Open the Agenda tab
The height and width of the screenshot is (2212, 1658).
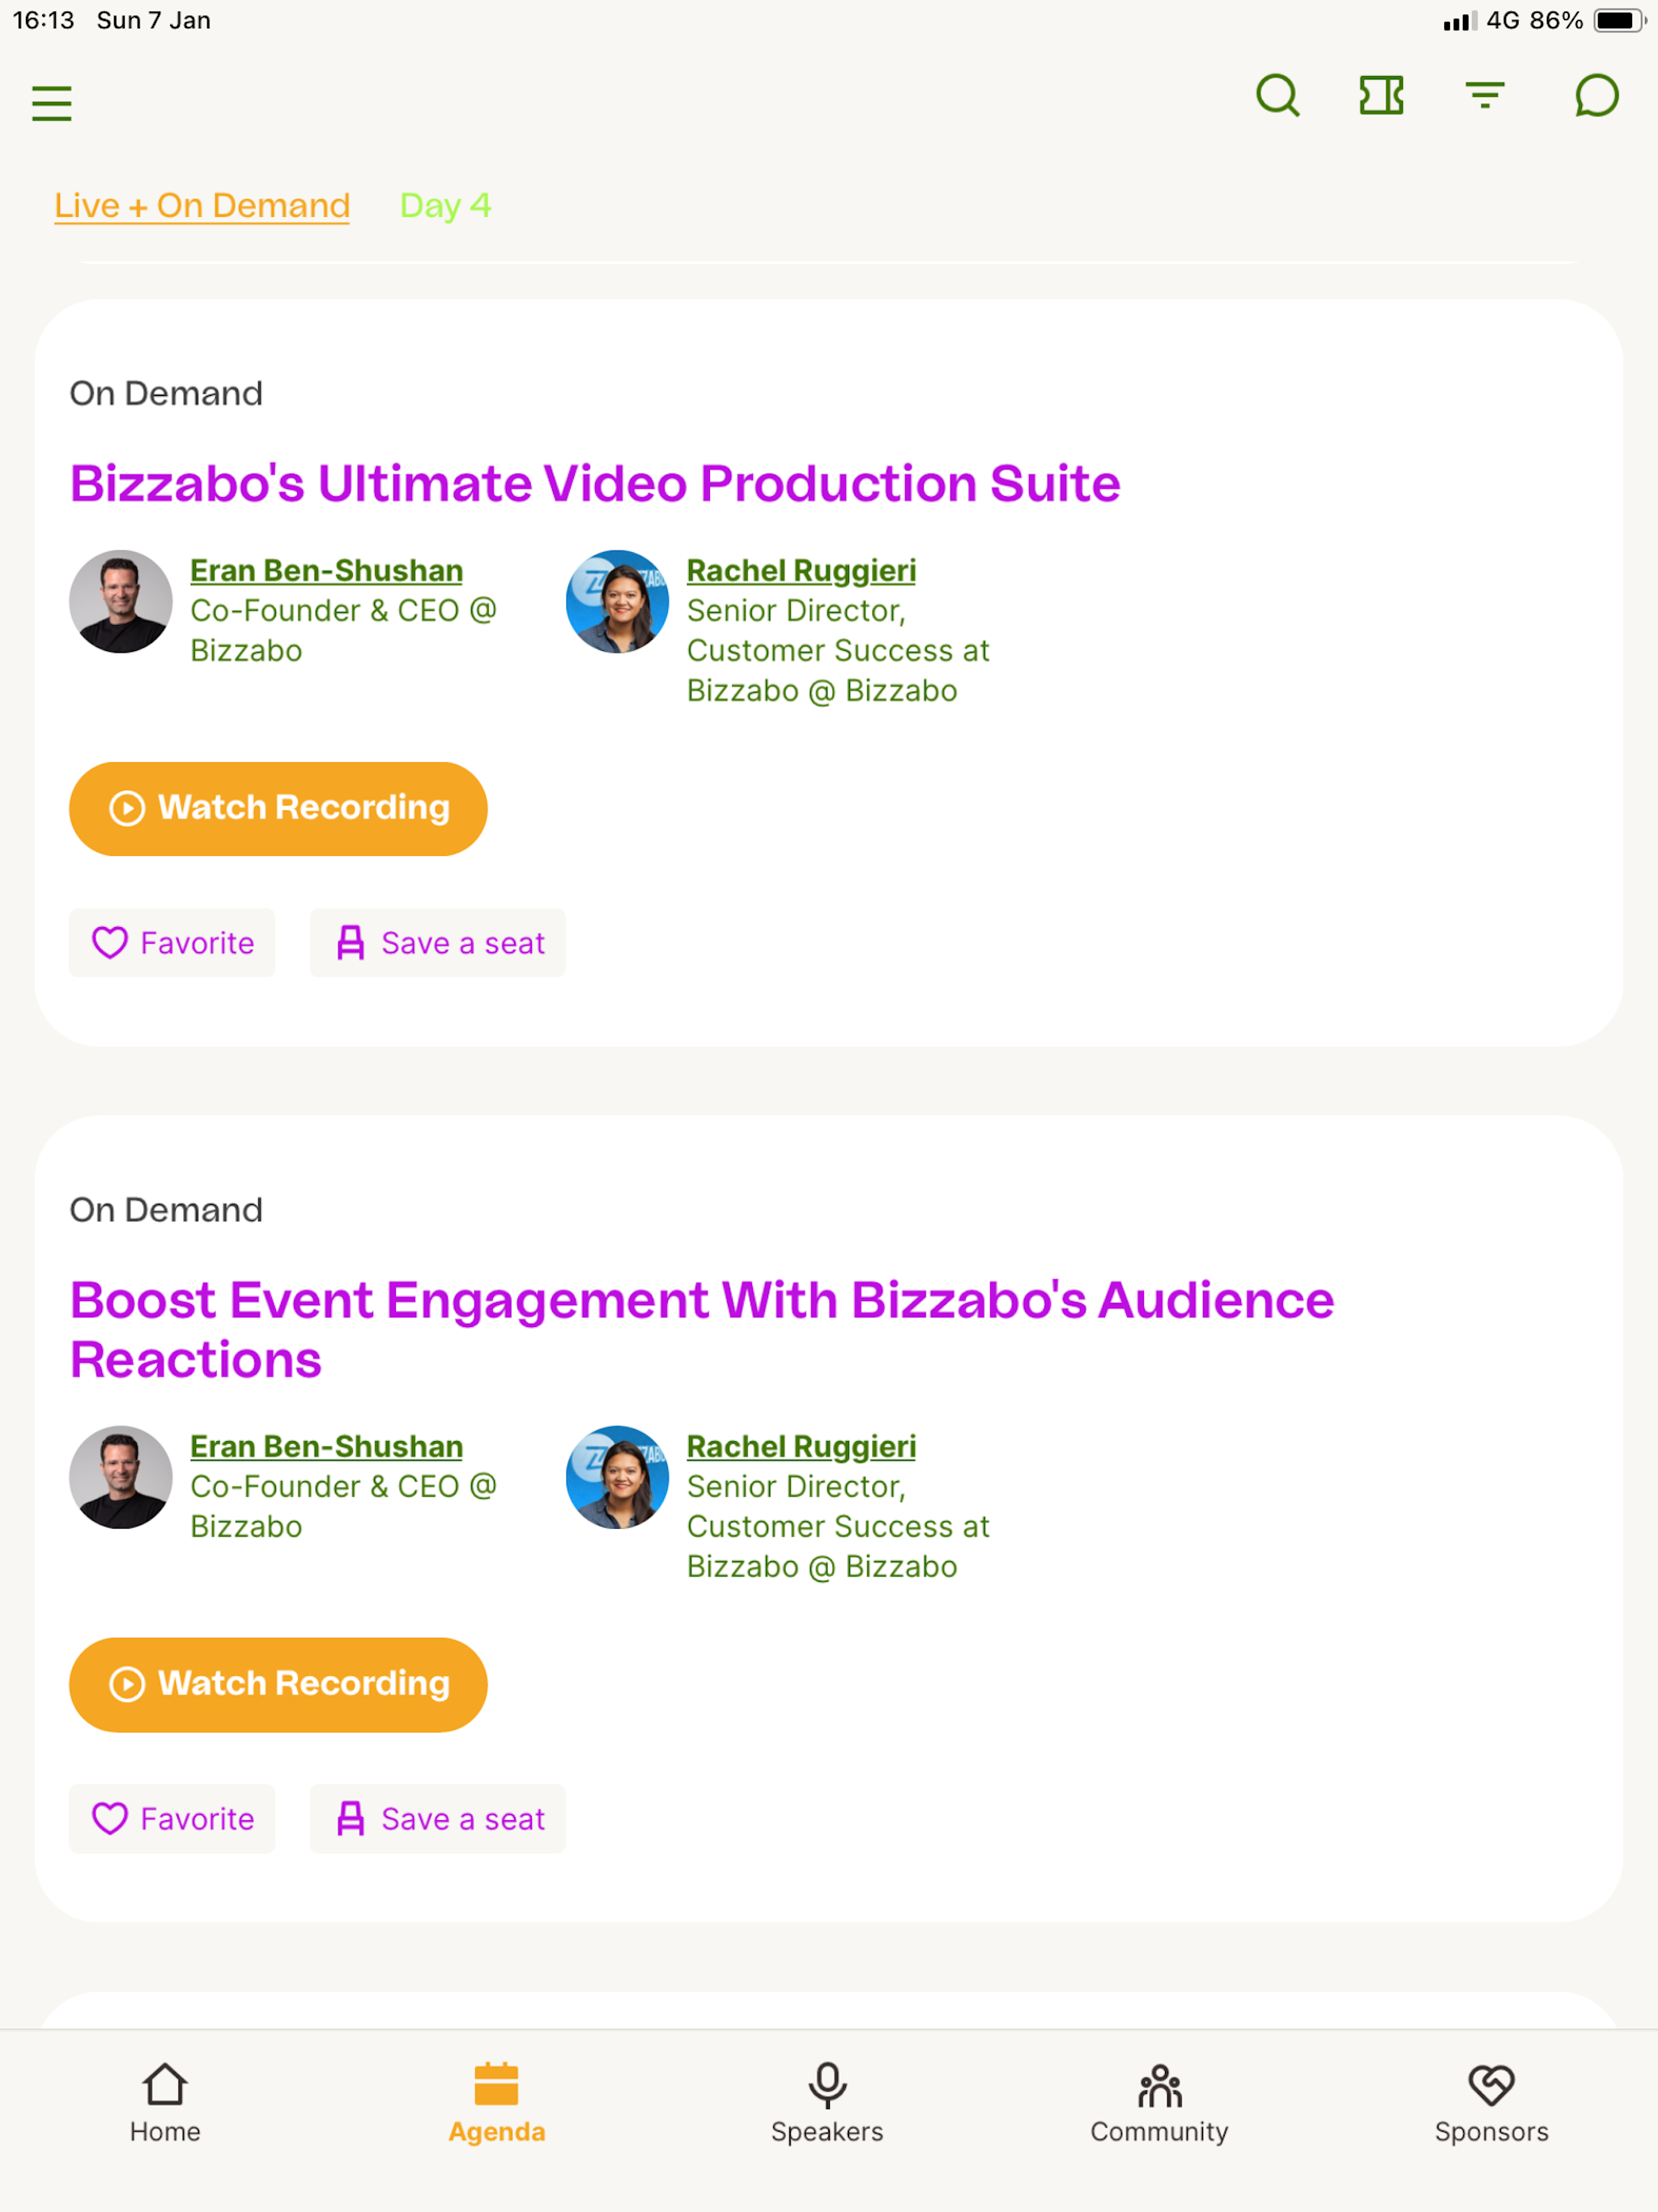[x=497, y=2104]
